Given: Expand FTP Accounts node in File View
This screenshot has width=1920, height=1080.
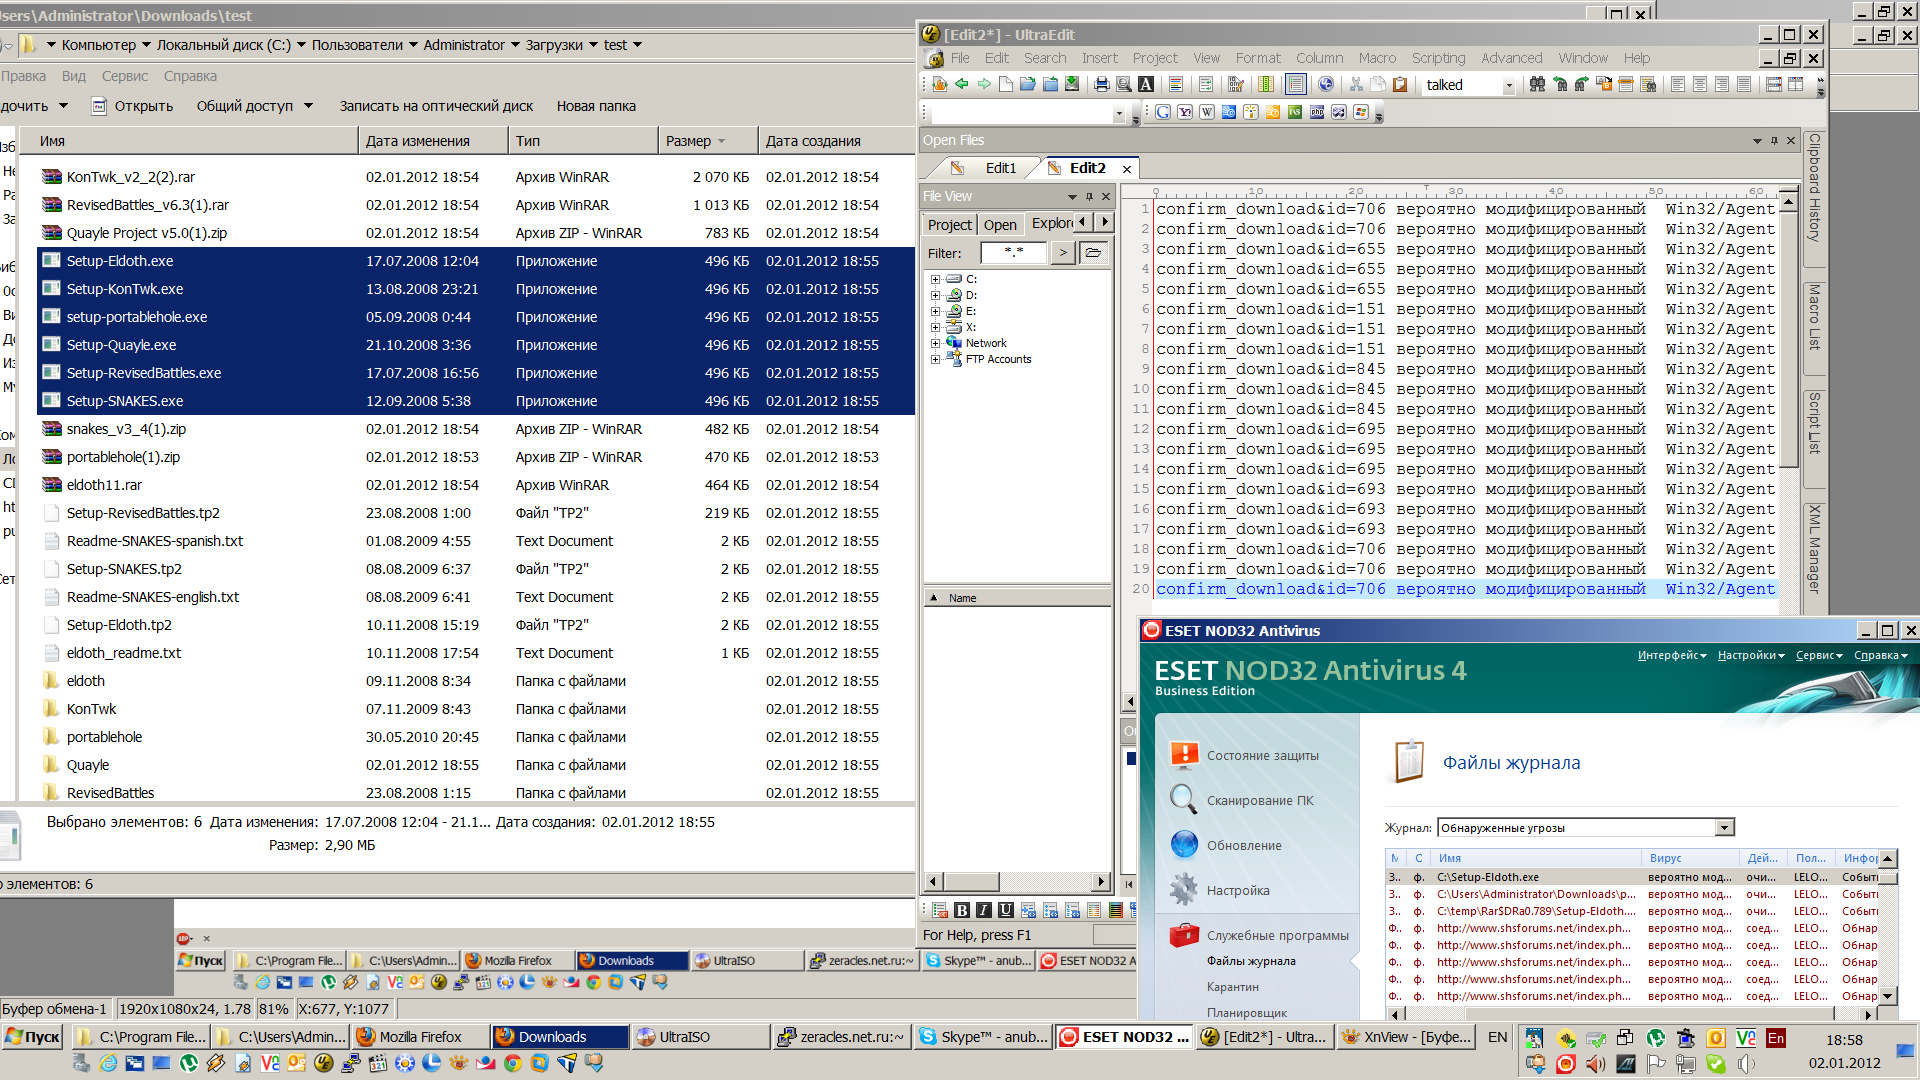Looking at the screenshot, I should 936,359.
